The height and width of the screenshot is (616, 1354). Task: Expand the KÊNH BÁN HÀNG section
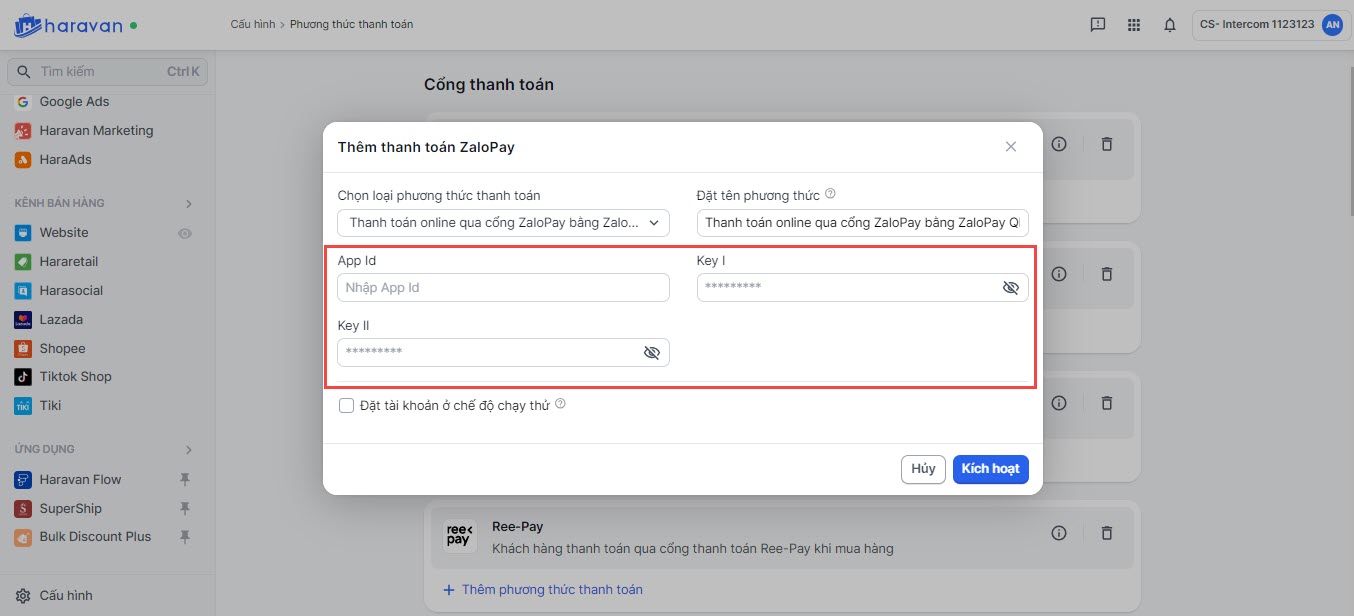189,204
